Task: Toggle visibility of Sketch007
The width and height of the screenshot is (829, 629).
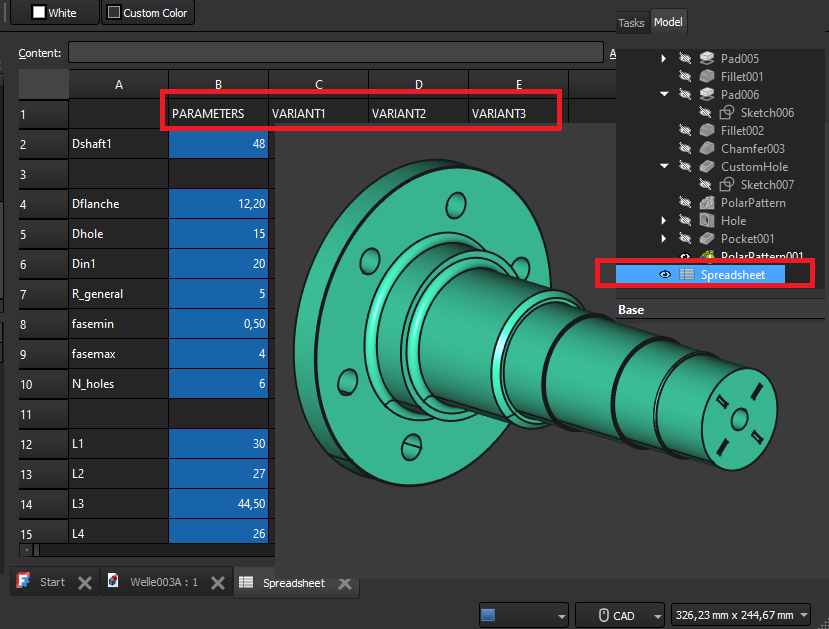Action: (705, 184)
